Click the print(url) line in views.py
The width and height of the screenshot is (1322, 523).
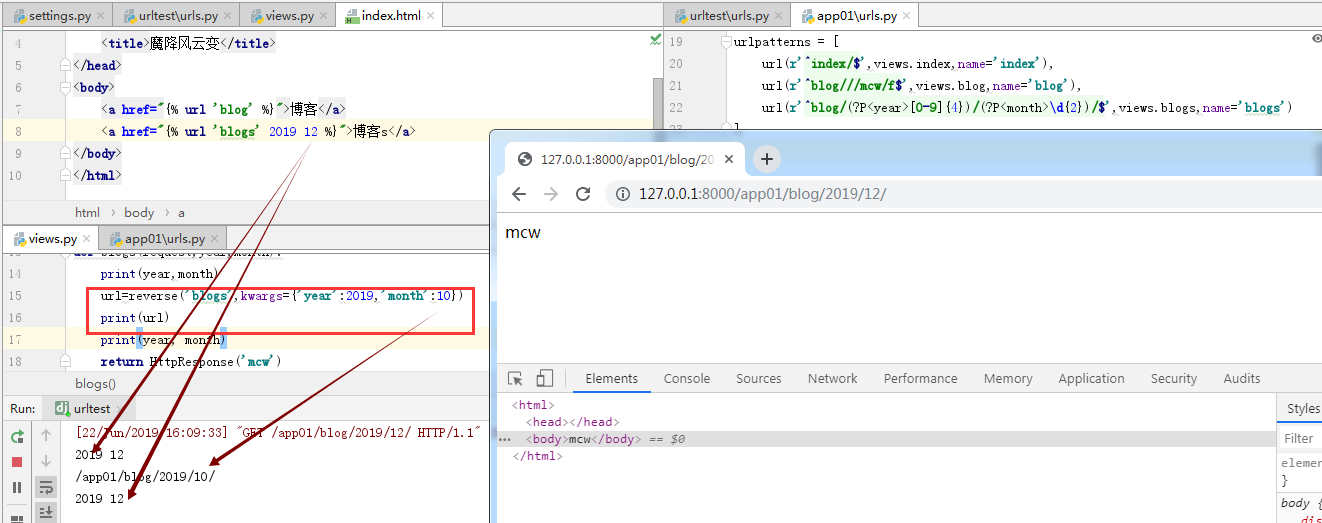(x=135, y=317)
